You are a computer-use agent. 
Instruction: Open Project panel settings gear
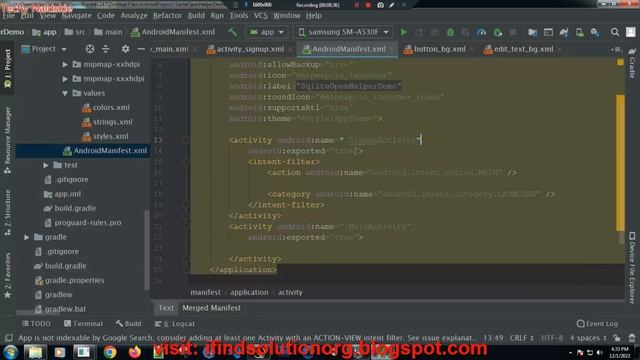[125, 49]
